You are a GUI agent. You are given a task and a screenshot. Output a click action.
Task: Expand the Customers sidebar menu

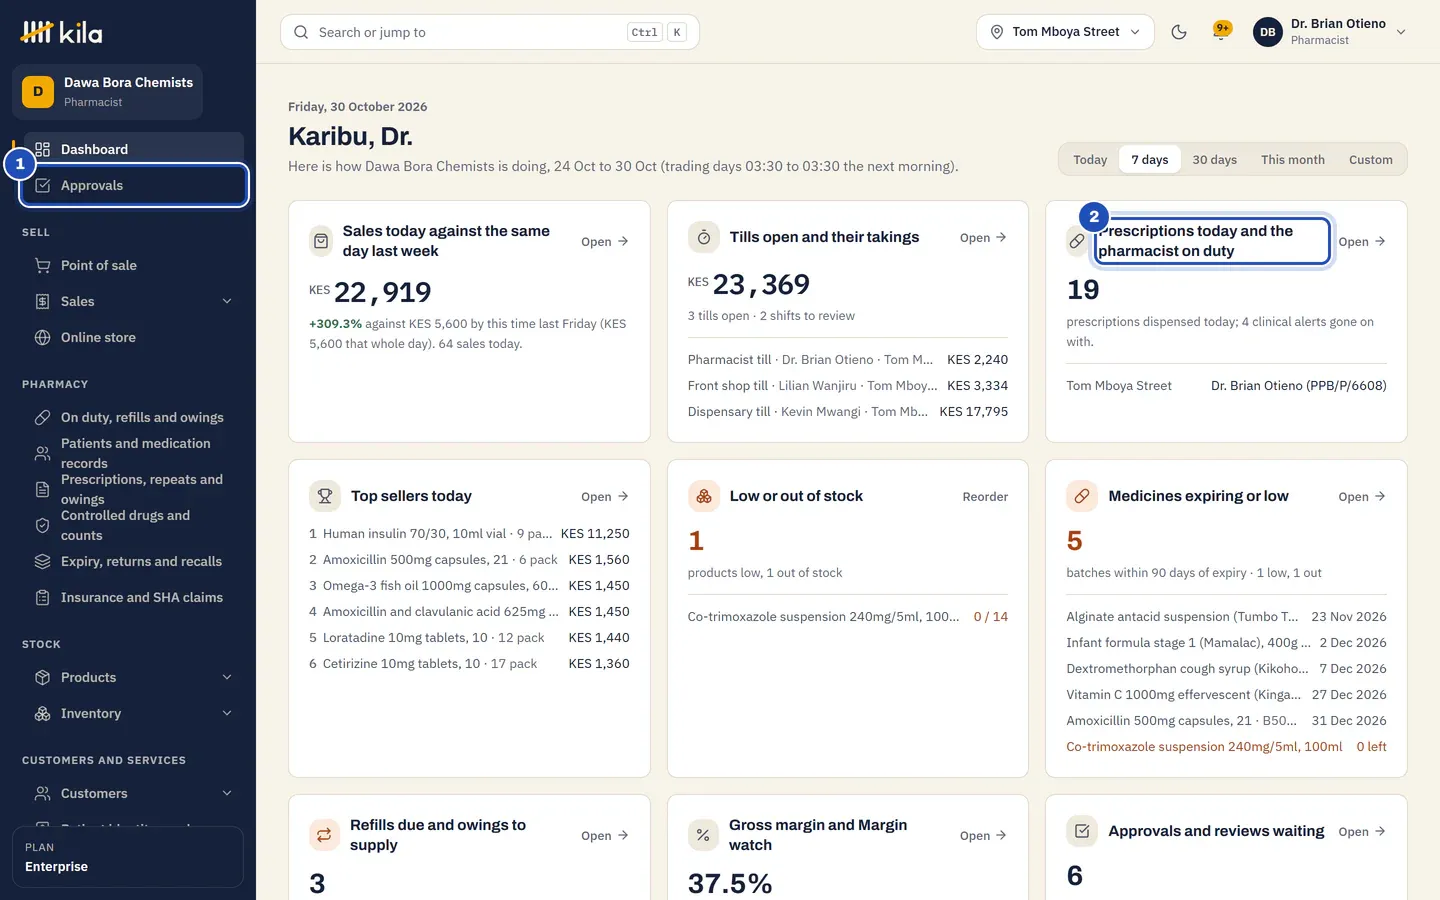pos(134,794)
